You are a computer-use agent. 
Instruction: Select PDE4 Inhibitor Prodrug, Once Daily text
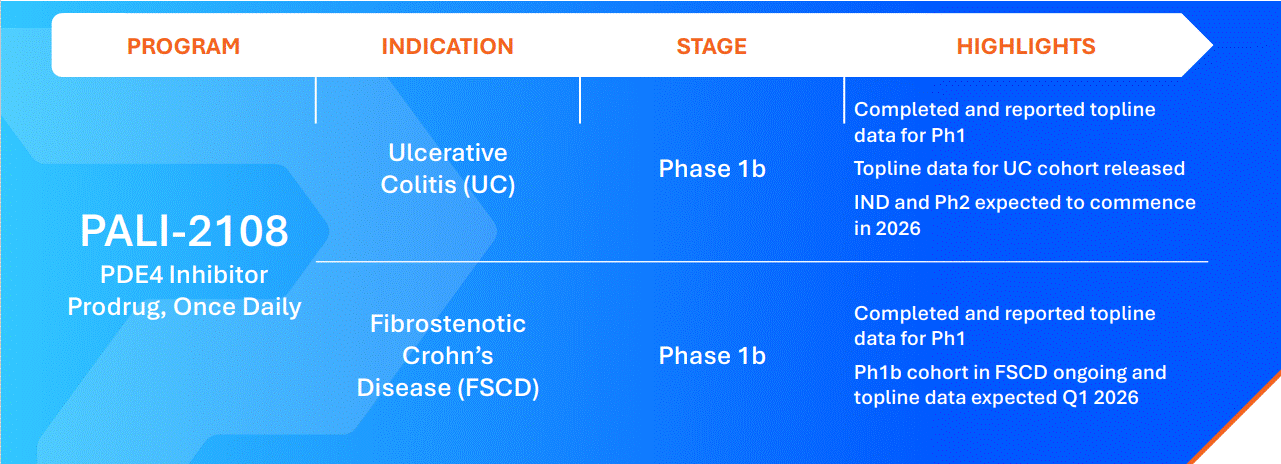[x=184, y=290]
